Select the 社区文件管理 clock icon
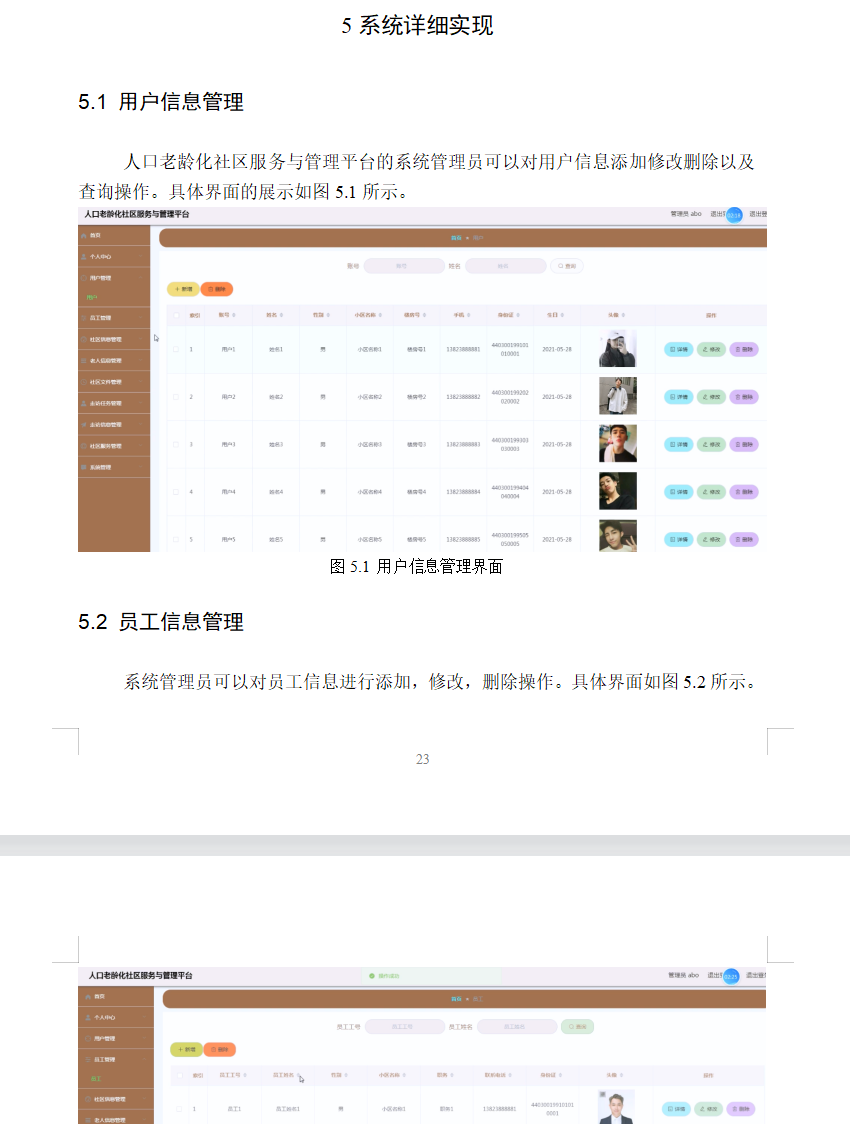Screen dimensions: 850x1124 coord(84,382)
